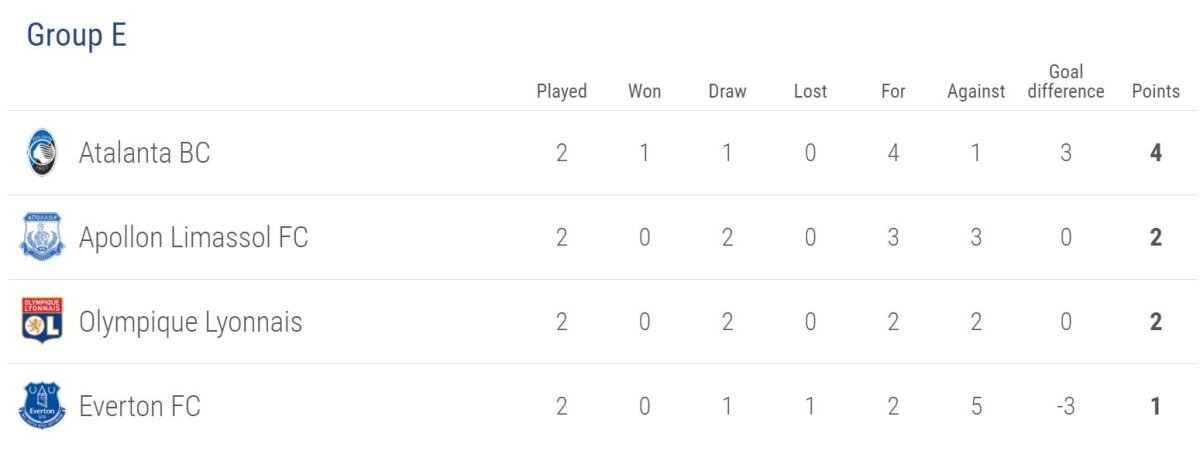Click Apollon Limassol's points value

click(1156, 238)
